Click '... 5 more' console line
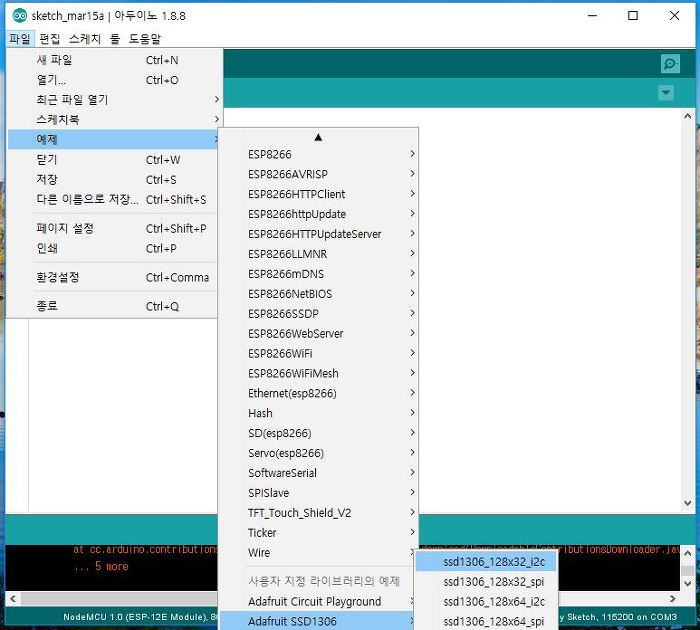This screenshot has height=630, width=700. (x=102, y=566)
